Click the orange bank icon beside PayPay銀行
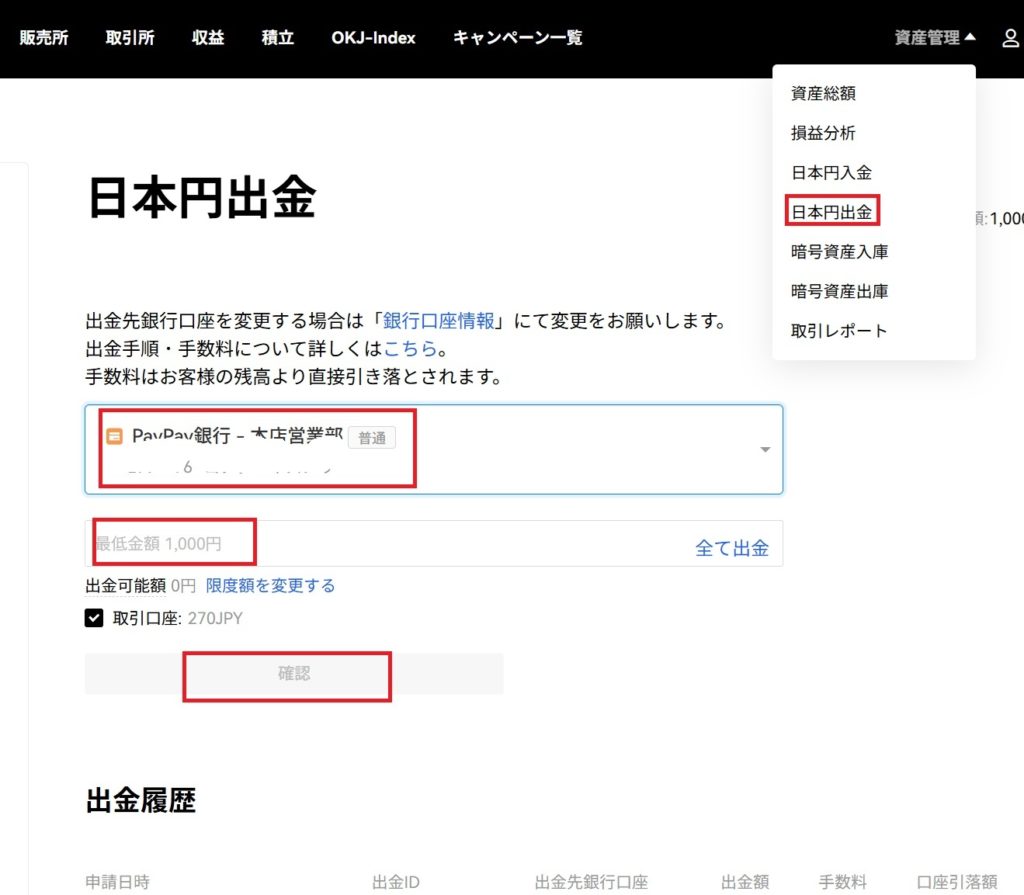1024x895 pixels. point(114,436)
